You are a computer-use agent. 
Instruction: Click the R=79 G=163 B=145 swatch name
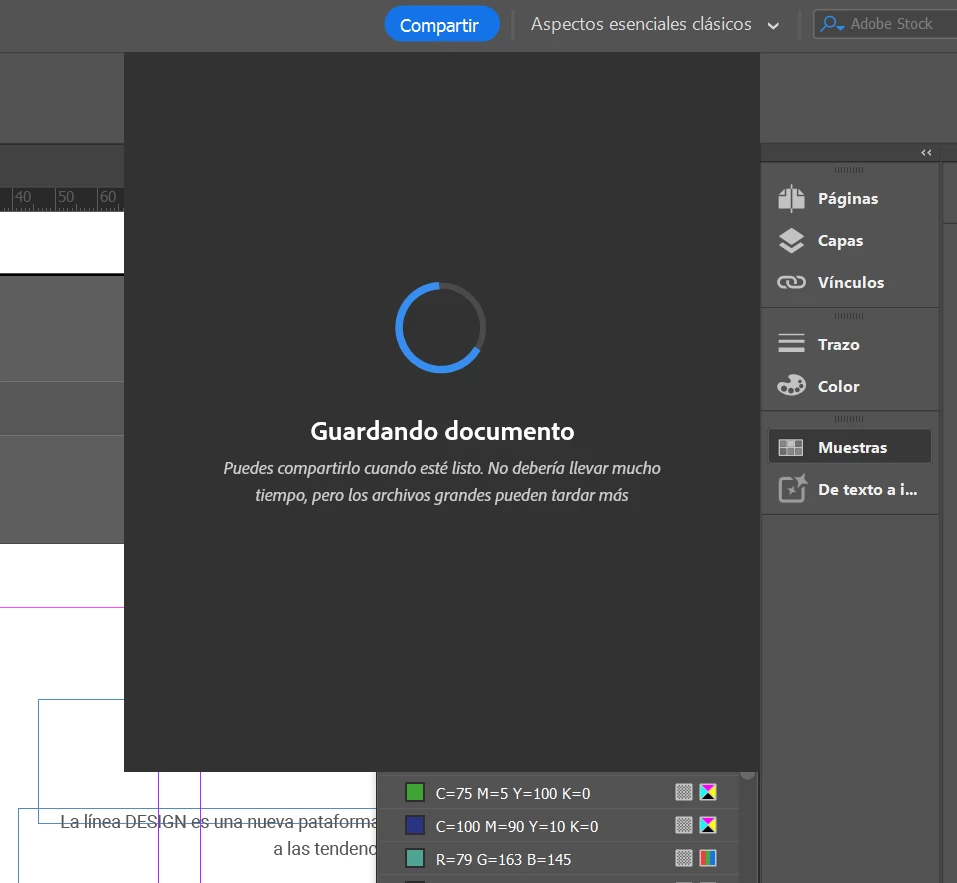(503, 859)
